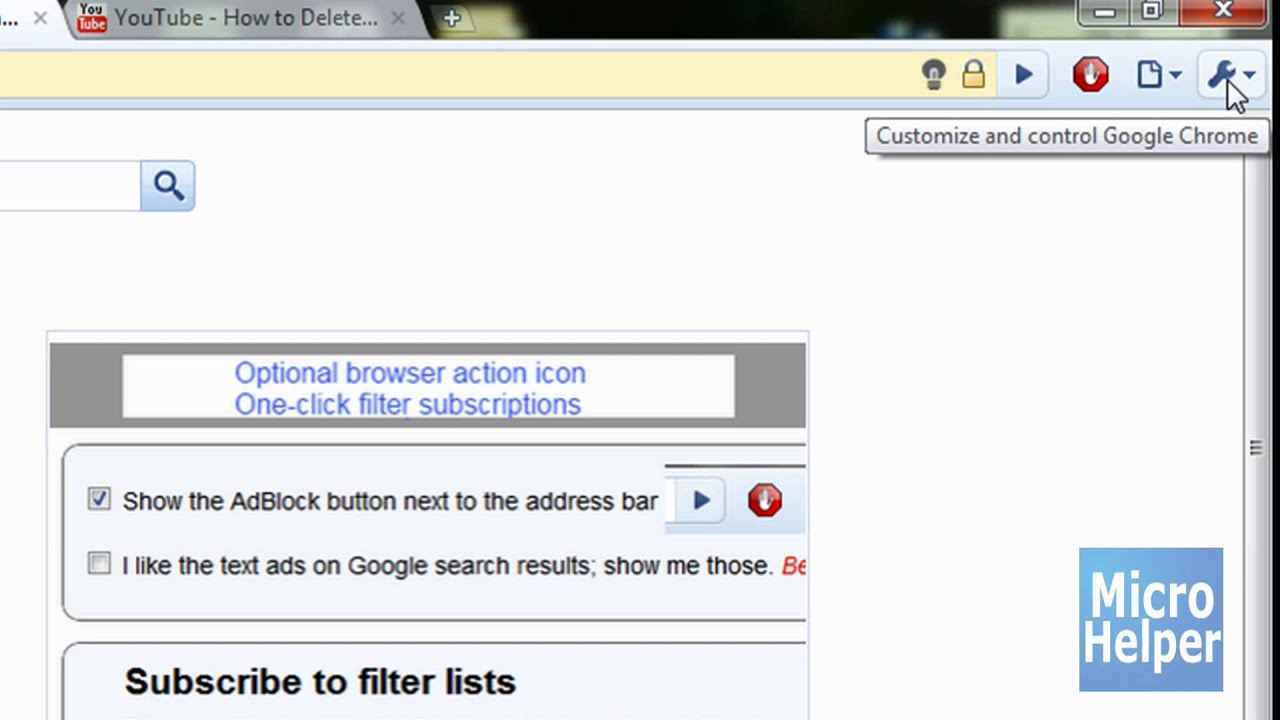Image resolution: width=1280 pixels, height=720 pixels.
Task: Click the Subscribe to filter lists heading
Action: pyautogui.click(x=320, y=682)
